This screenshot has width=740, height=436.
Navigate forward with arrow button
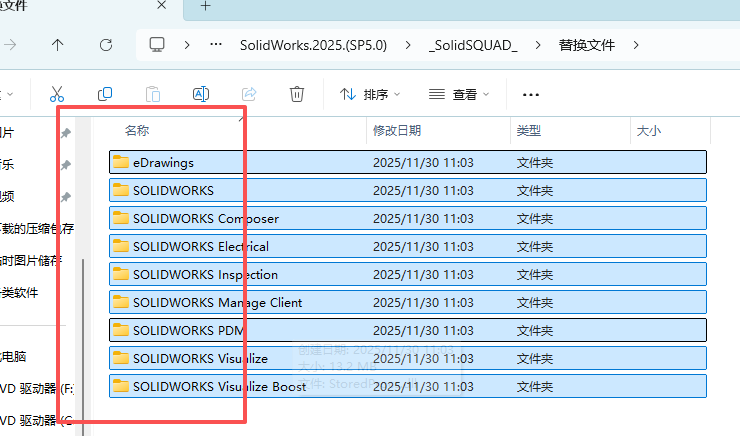10,45
